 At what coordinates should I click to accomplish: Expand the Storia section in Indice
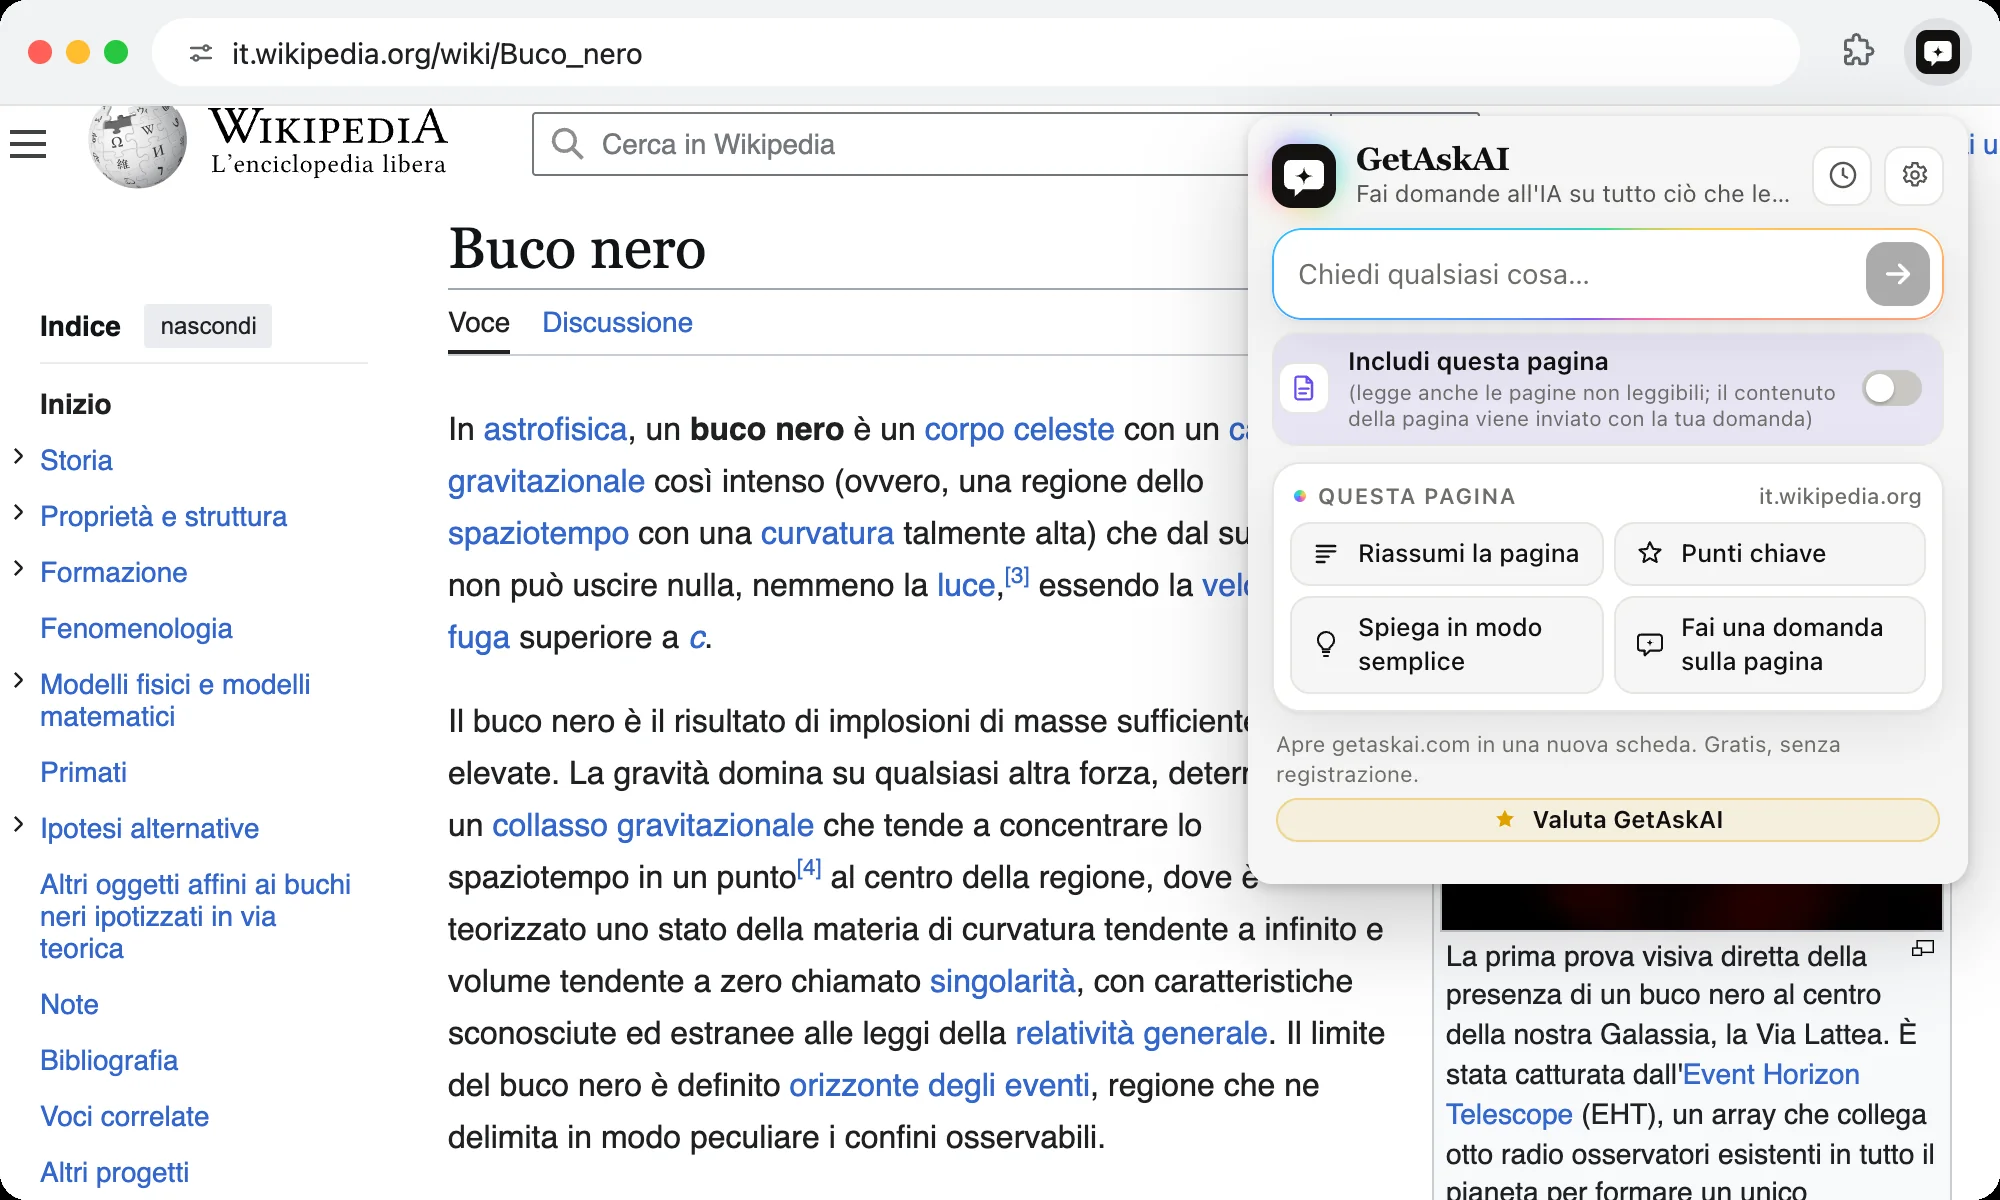18,457
